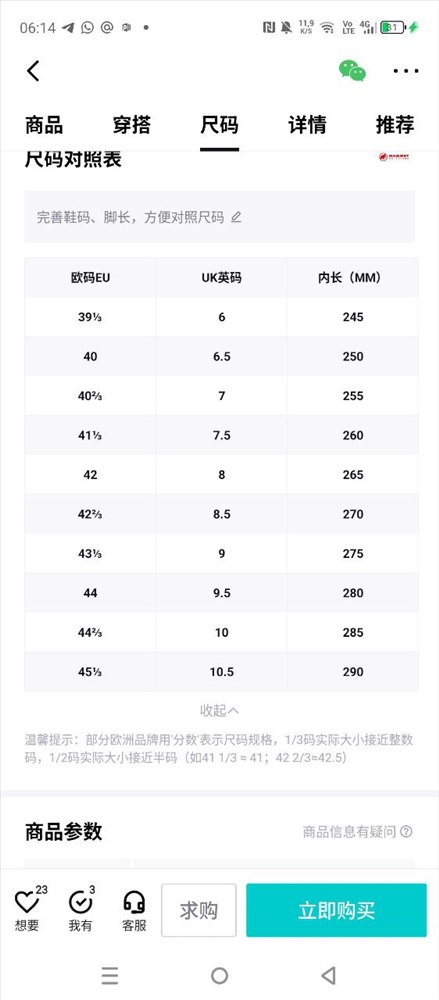Tap the question mark next to 商品信息有疑问

click(x=406, y=832)
